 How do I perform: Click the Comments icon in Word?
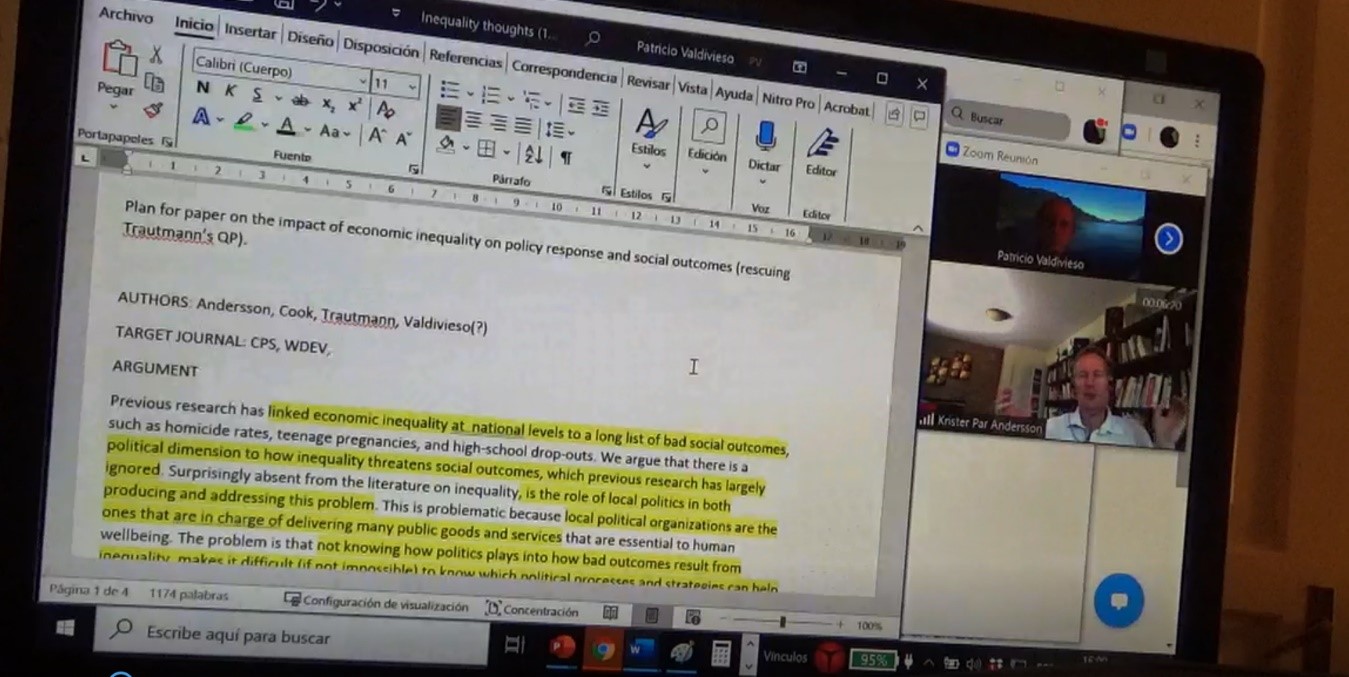click(x=918, y=117)
